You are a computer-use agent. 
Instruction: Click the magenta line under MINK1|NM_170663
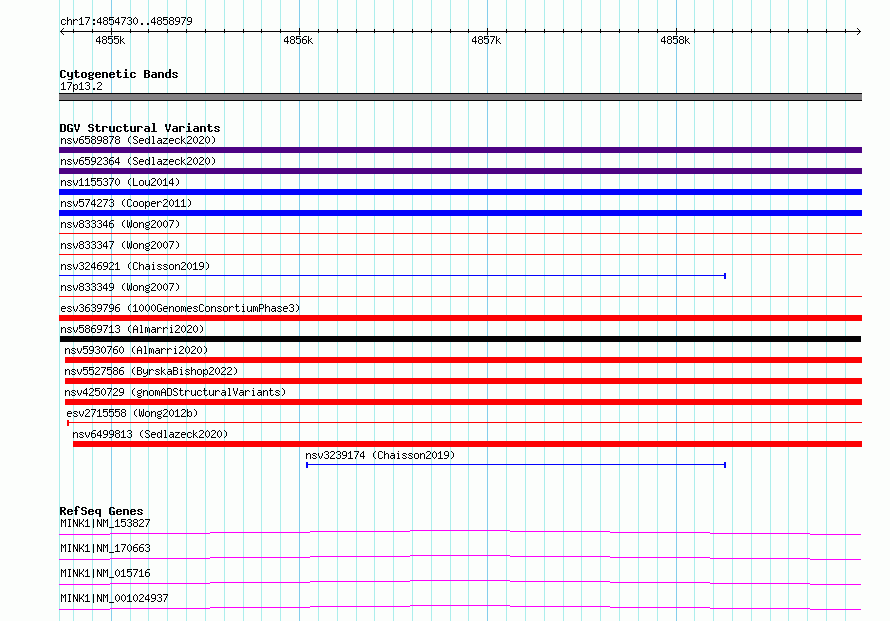pyautogui.click(x=460, y=557)
